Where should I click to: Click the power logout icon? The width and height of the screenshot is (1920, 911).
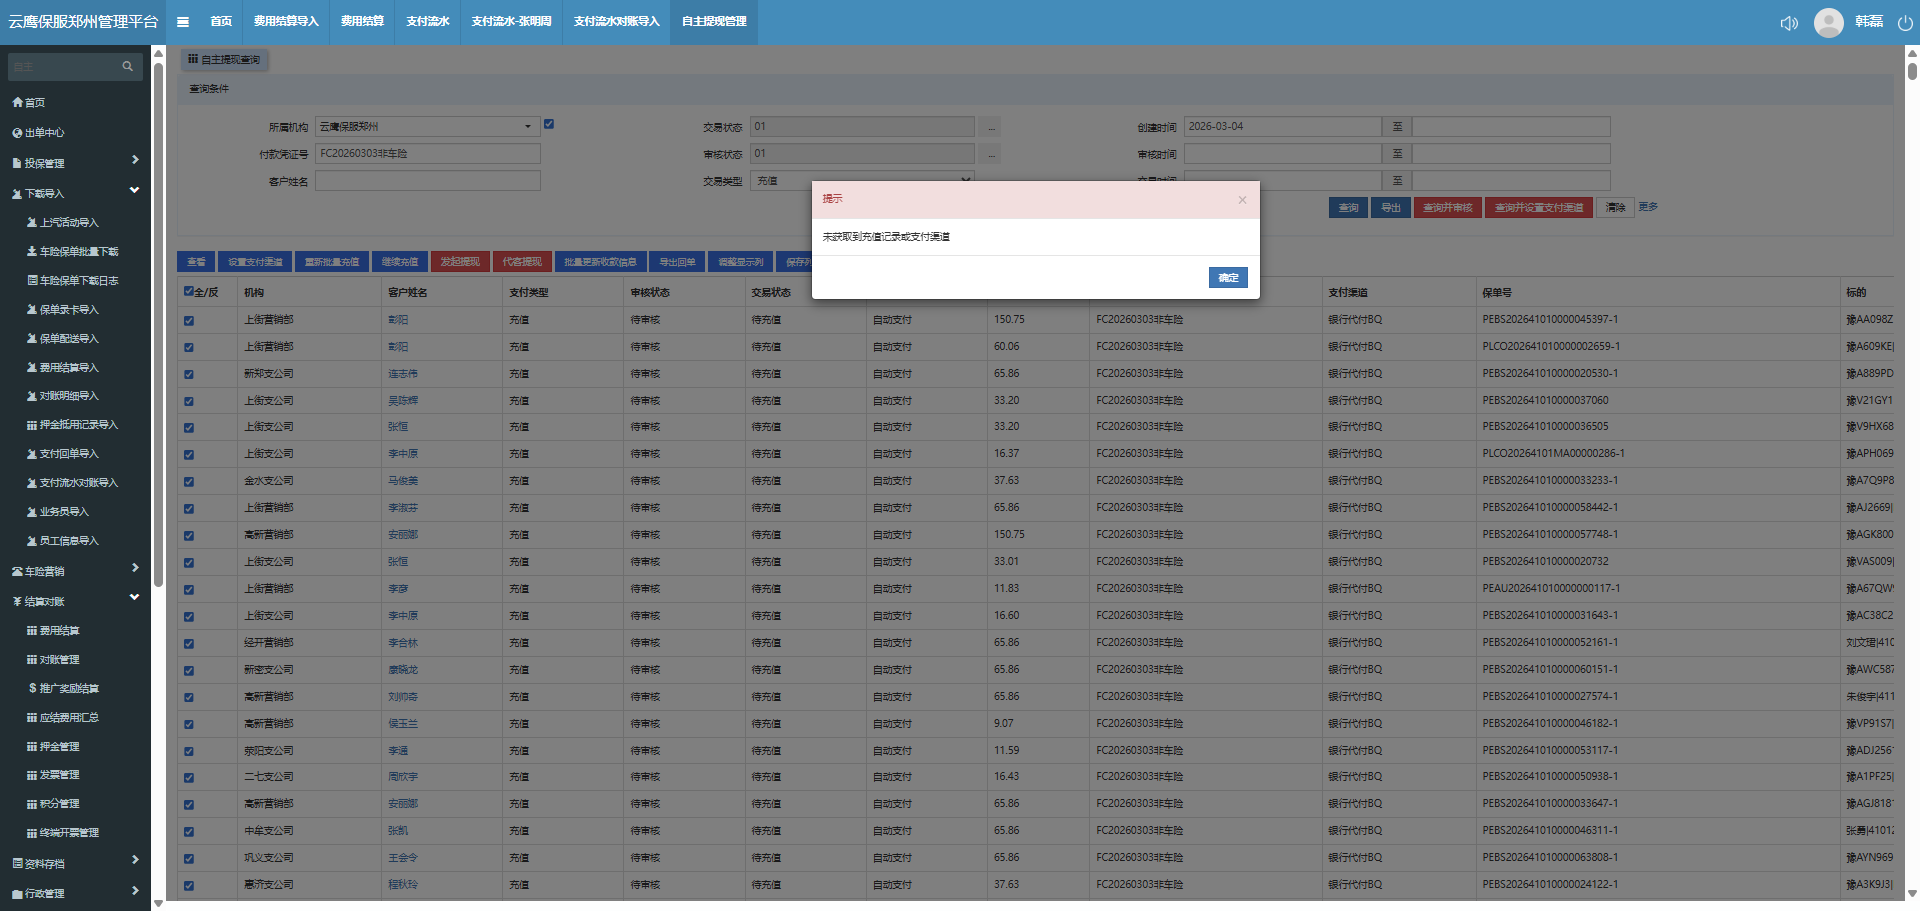tap(1904, 23)
